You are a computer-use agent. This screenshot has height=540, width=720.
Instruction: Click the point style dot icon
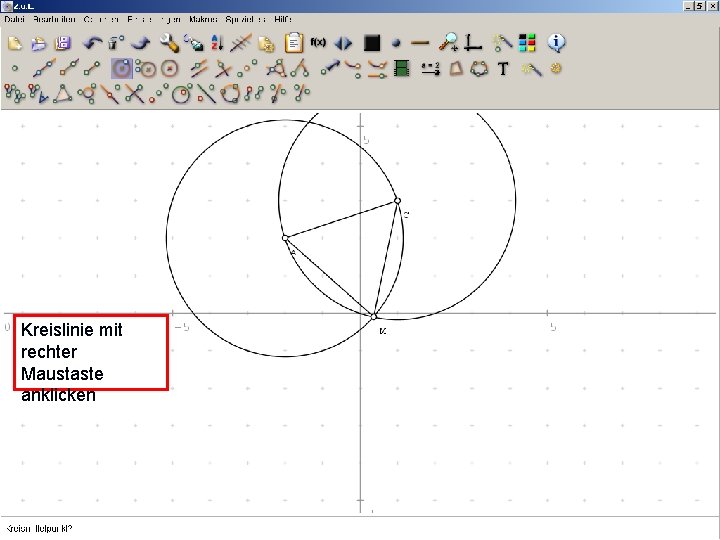pyautogui.click(x=396, y=43)
